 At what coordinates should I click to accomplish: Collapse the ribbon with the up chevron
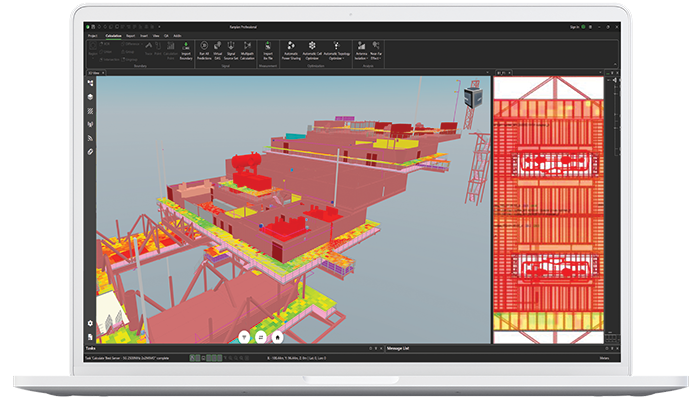(615, 65)
